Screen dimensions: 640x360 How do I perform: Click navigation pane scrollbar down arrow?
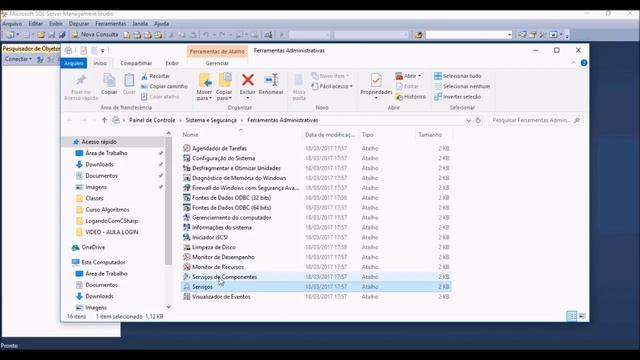(x=169, y=307)
